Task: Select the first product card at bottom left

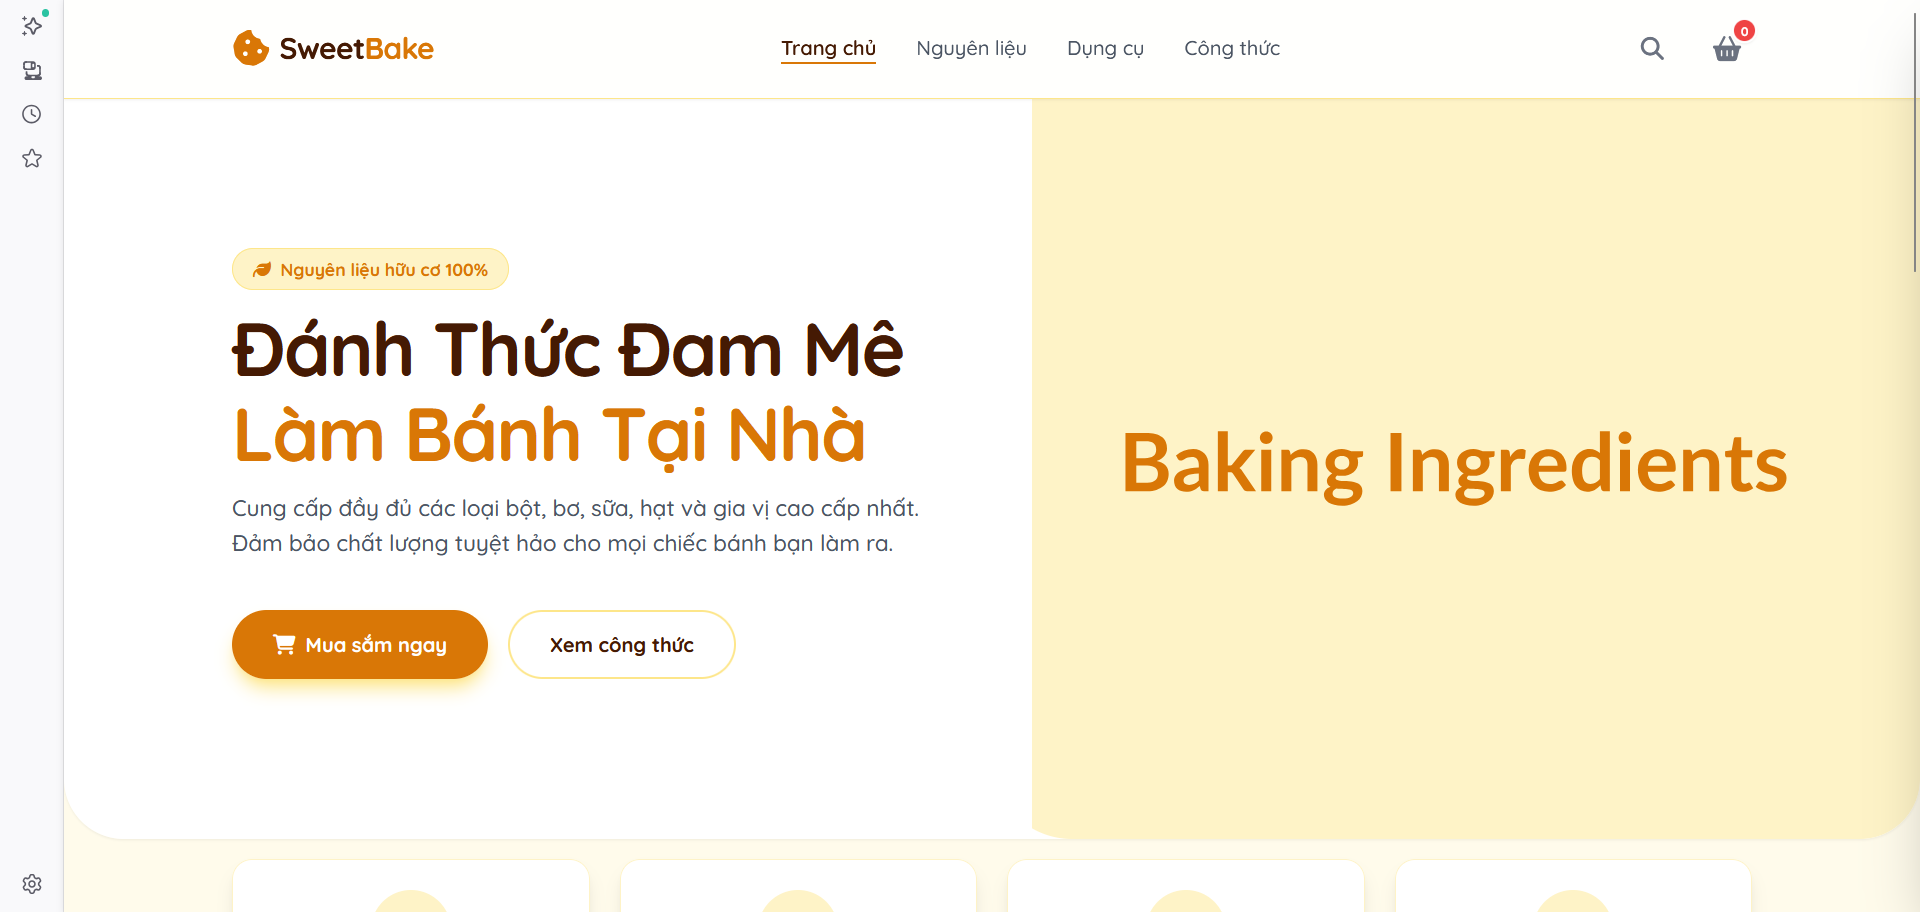Action: (410, 890)
